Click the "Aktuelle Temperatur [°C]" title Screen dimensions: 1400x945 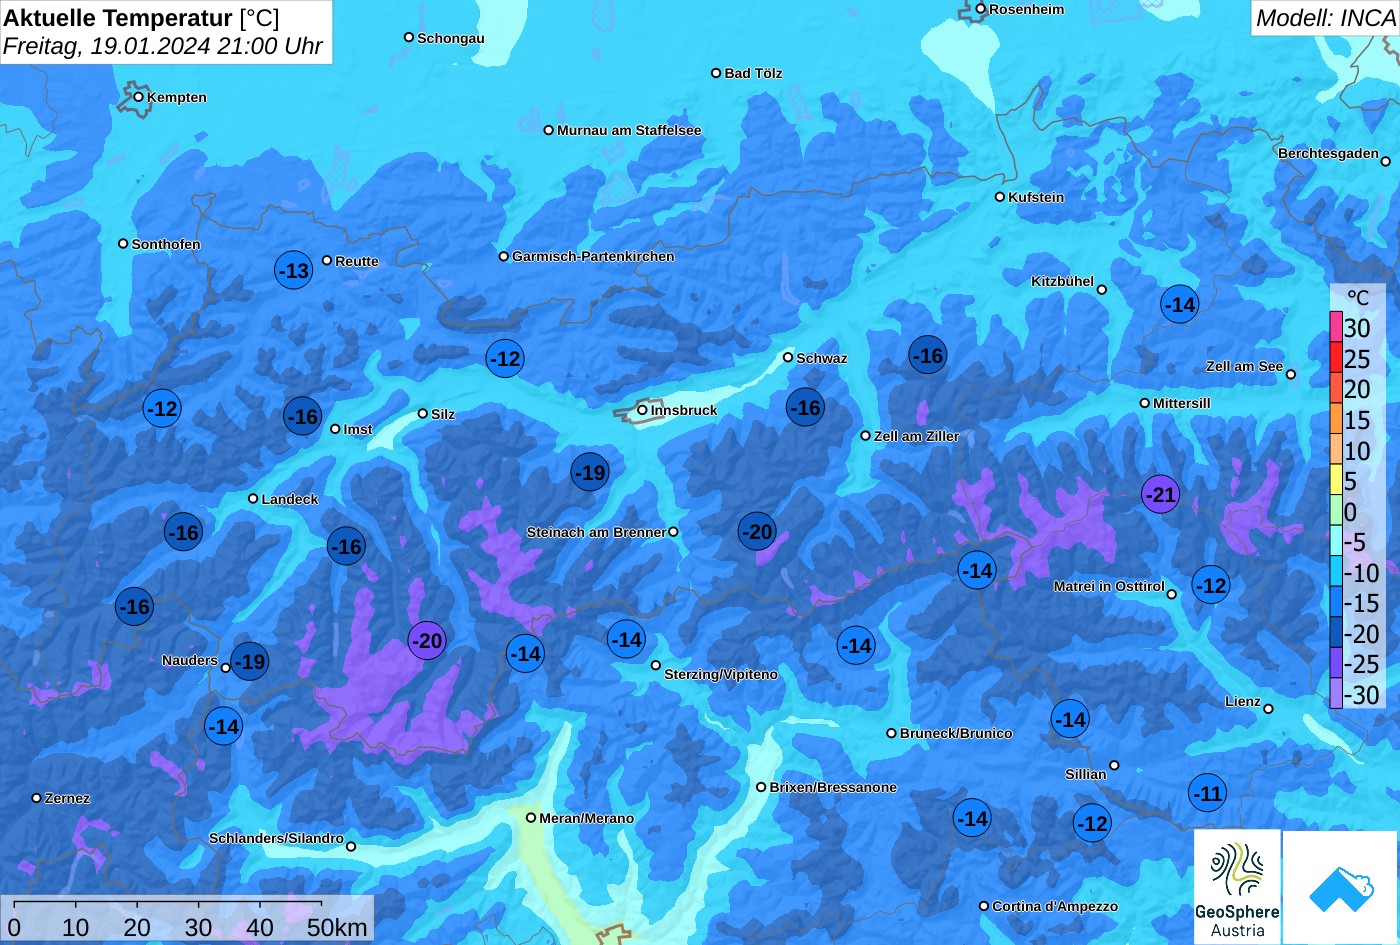(142, 18)
